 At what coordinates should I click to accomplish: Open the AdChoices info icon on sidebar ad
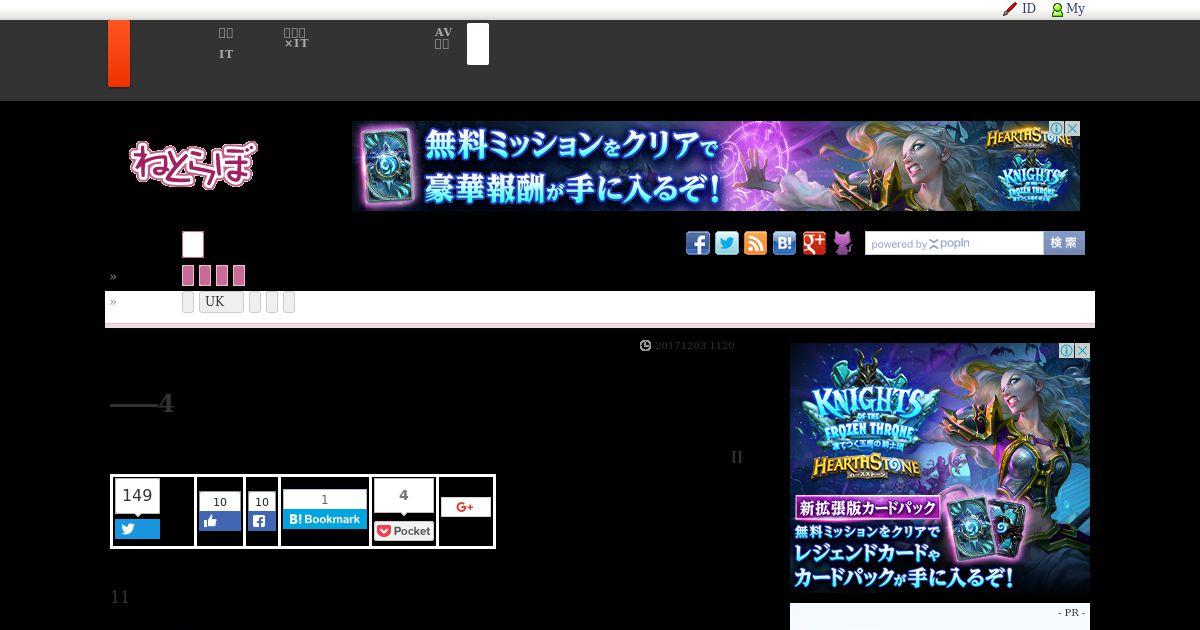point(1067,351)
